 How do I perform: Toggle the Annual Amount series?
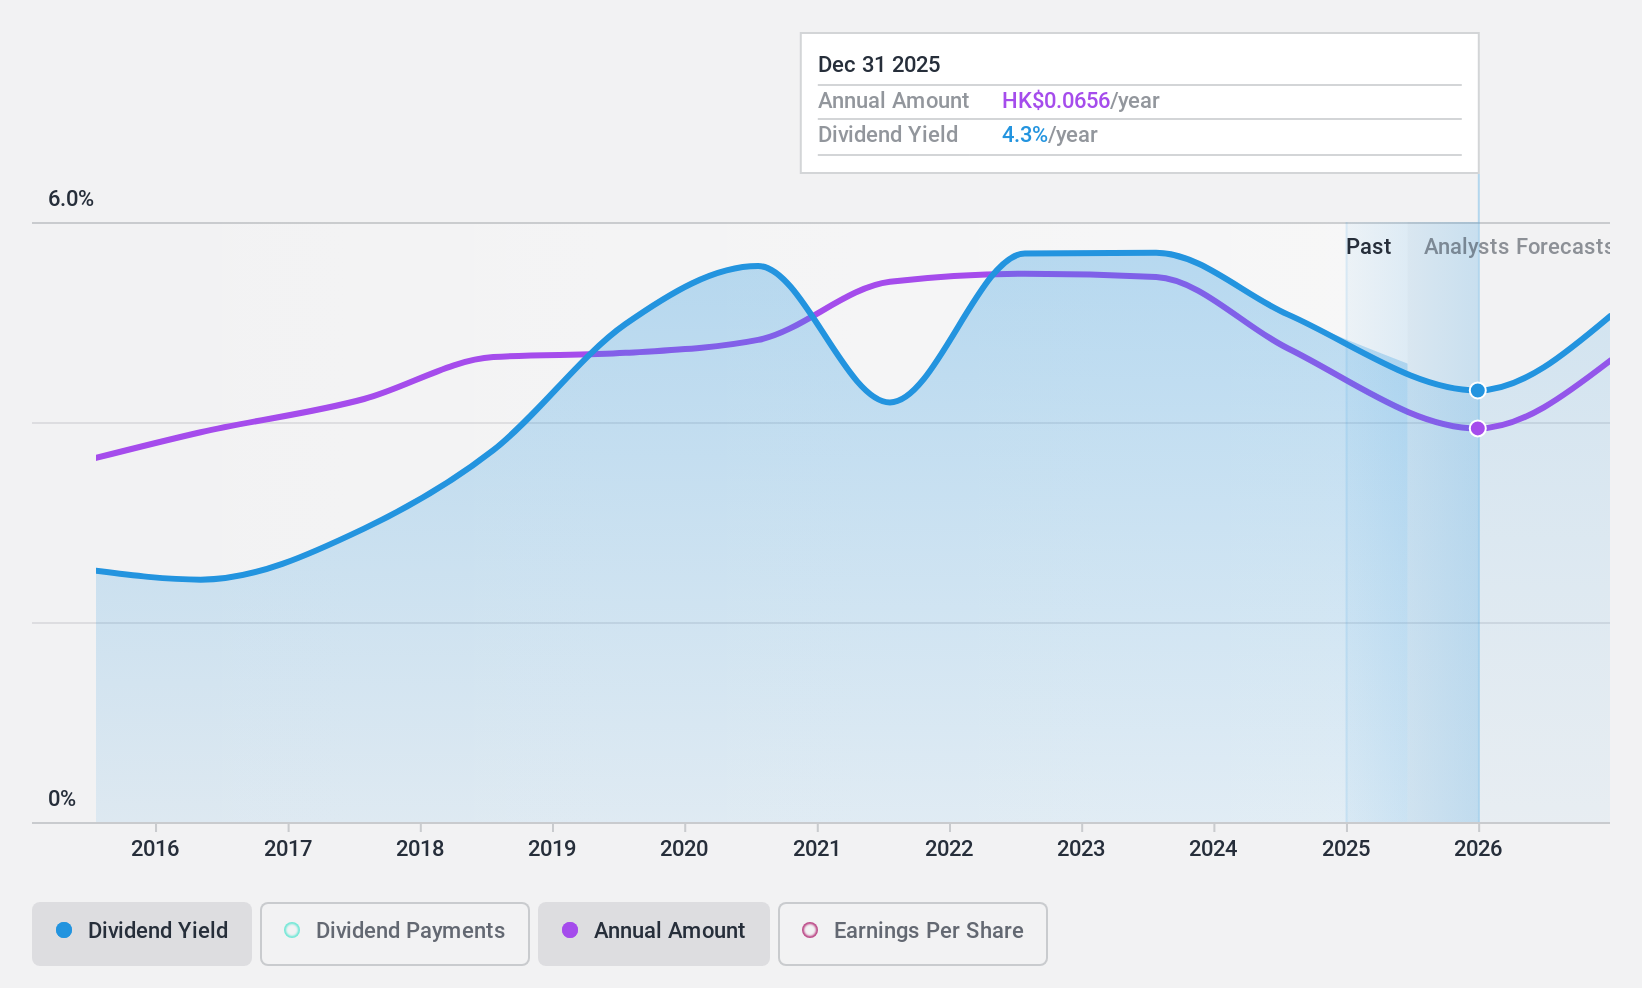click(x=654, y=934)
